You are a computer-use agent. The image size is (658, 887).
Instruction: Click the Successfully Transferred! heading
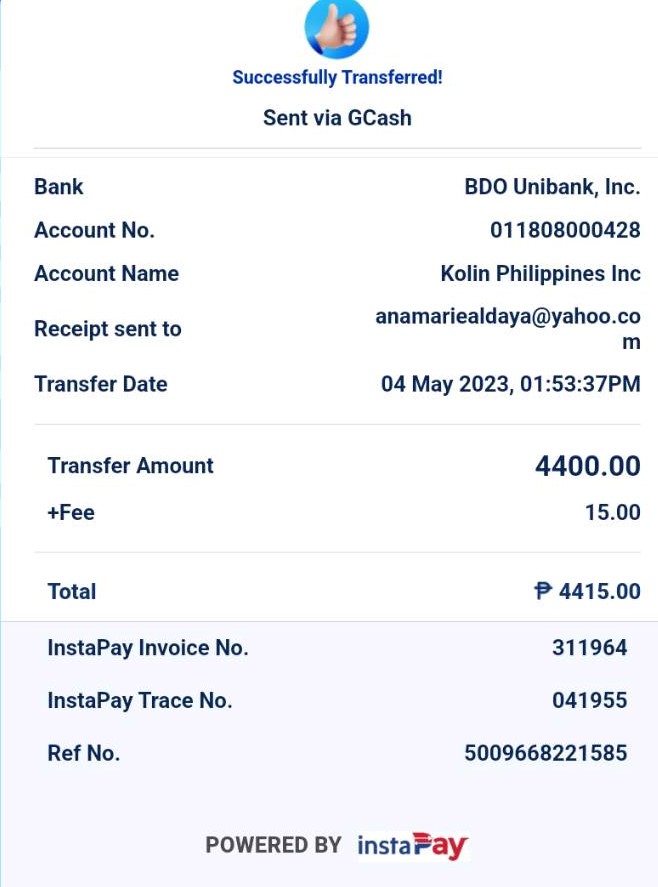[337, 77]
